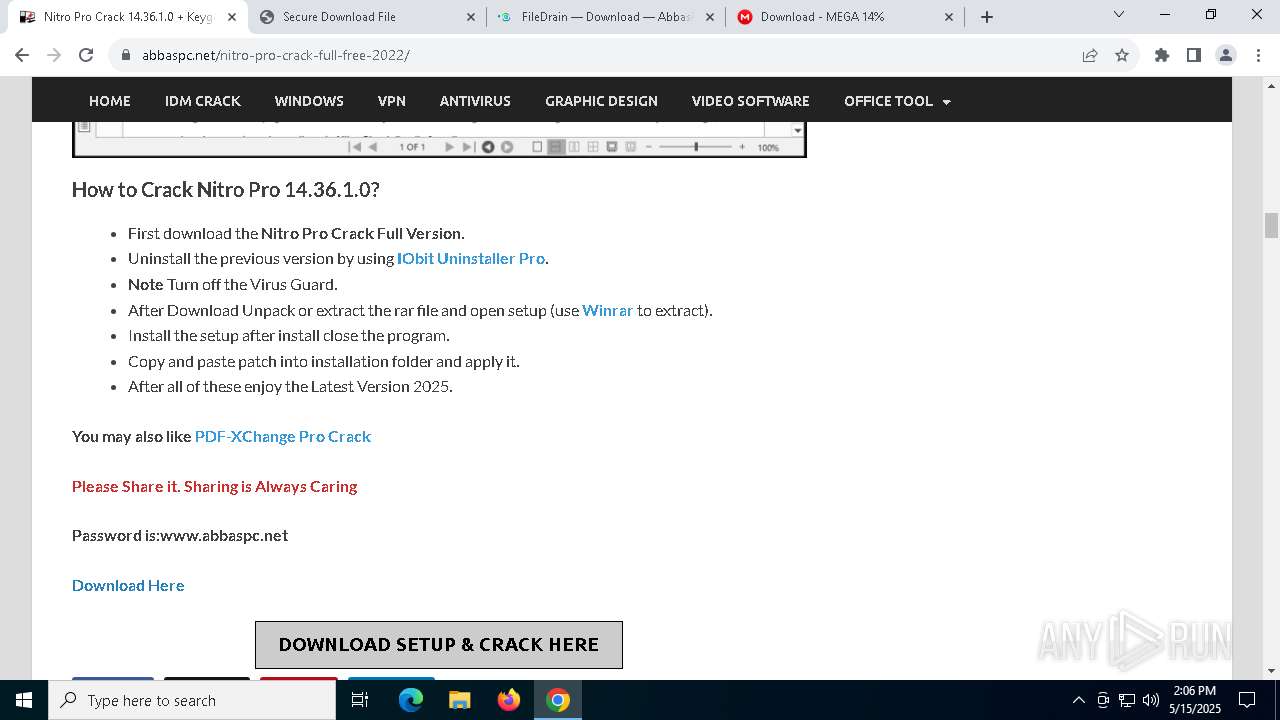1280x720 pixels.
Task: Click the Password is:www.abbaspc.net text
Action: [180, 535]
